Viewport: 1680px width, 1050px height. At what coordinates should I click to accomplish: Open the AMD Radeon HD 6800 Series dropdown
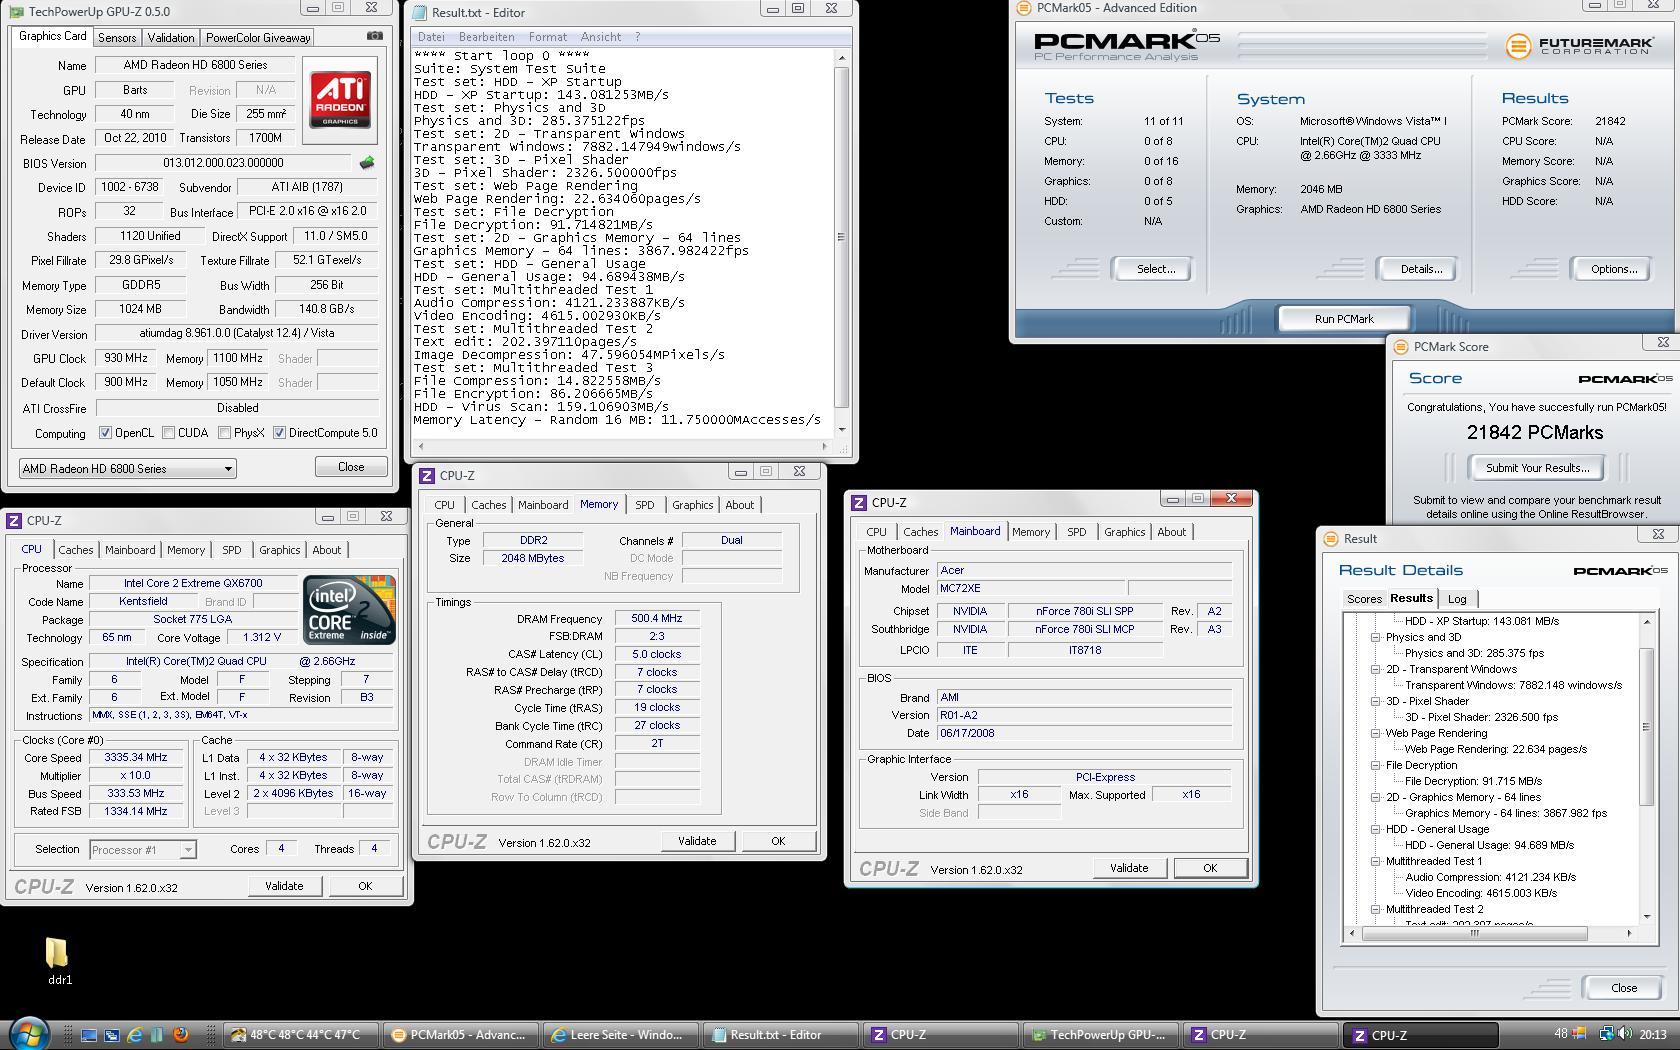click(127, 468)
